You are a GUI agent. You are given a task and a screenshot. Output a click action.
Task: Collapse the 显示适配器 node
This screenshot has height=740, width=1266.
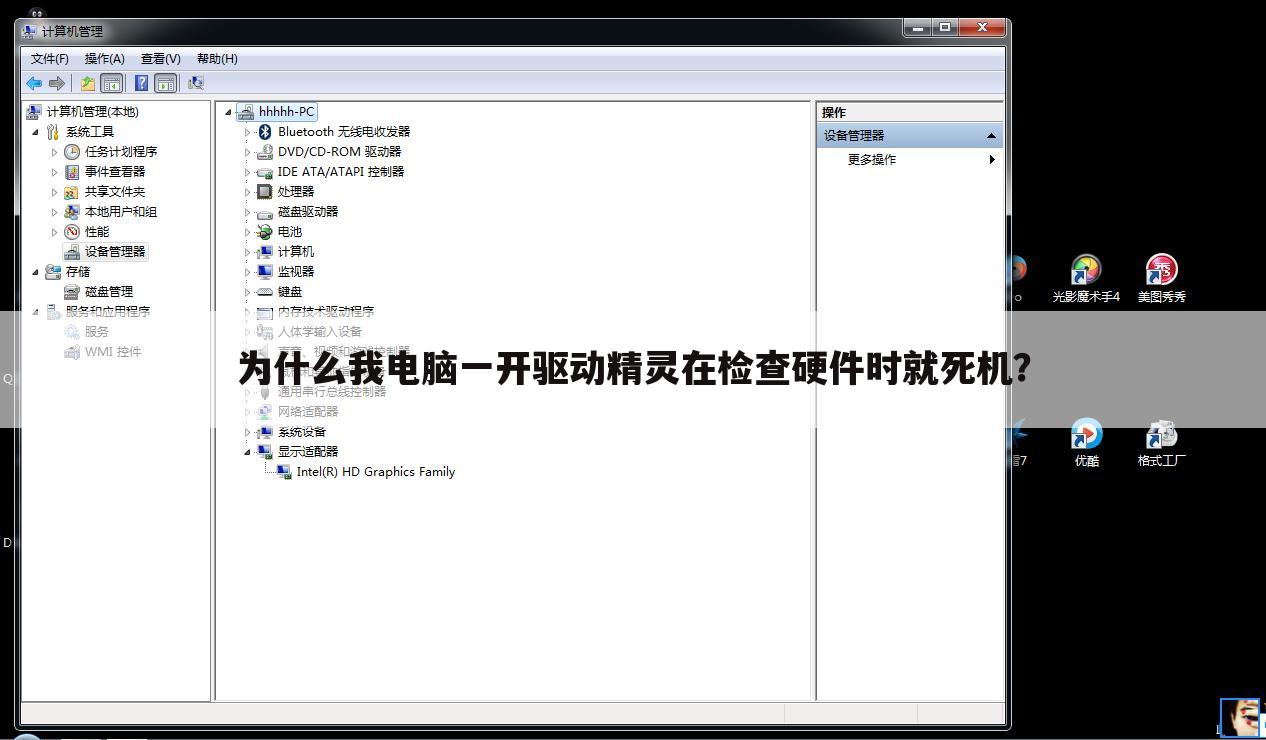click(x=248, y=452)
